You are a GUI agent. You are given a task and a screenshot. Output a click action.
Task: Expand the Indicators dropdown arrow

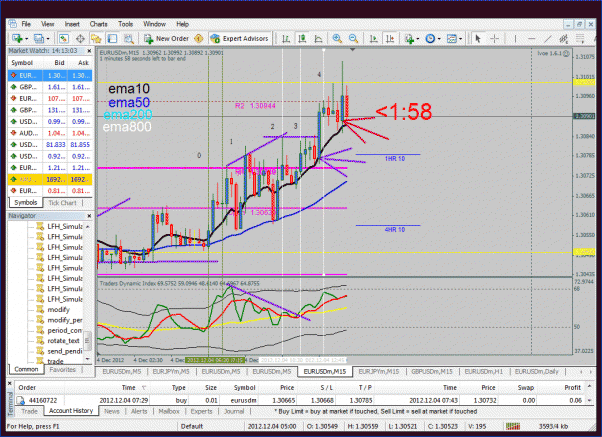pyautogui.click(x=418, y=39)
